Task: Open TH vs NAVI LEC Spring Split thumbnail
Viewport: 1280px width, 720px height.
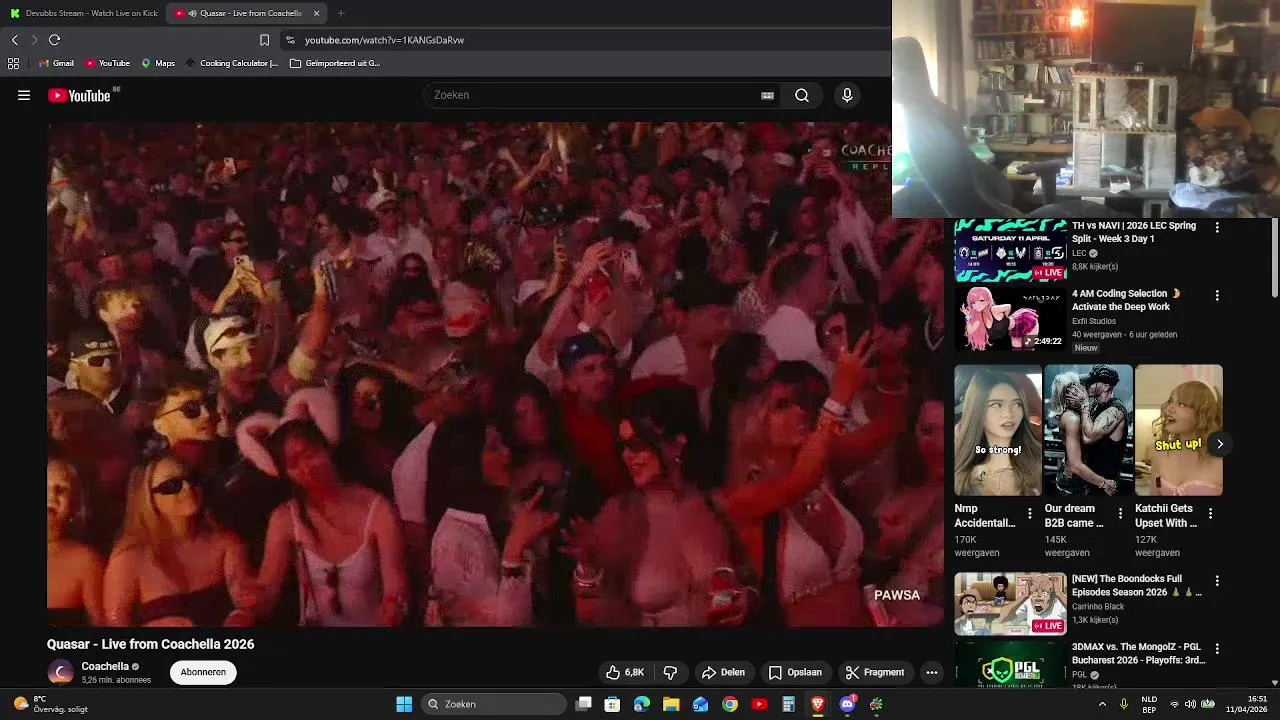Action: [x=1010, y=250]
